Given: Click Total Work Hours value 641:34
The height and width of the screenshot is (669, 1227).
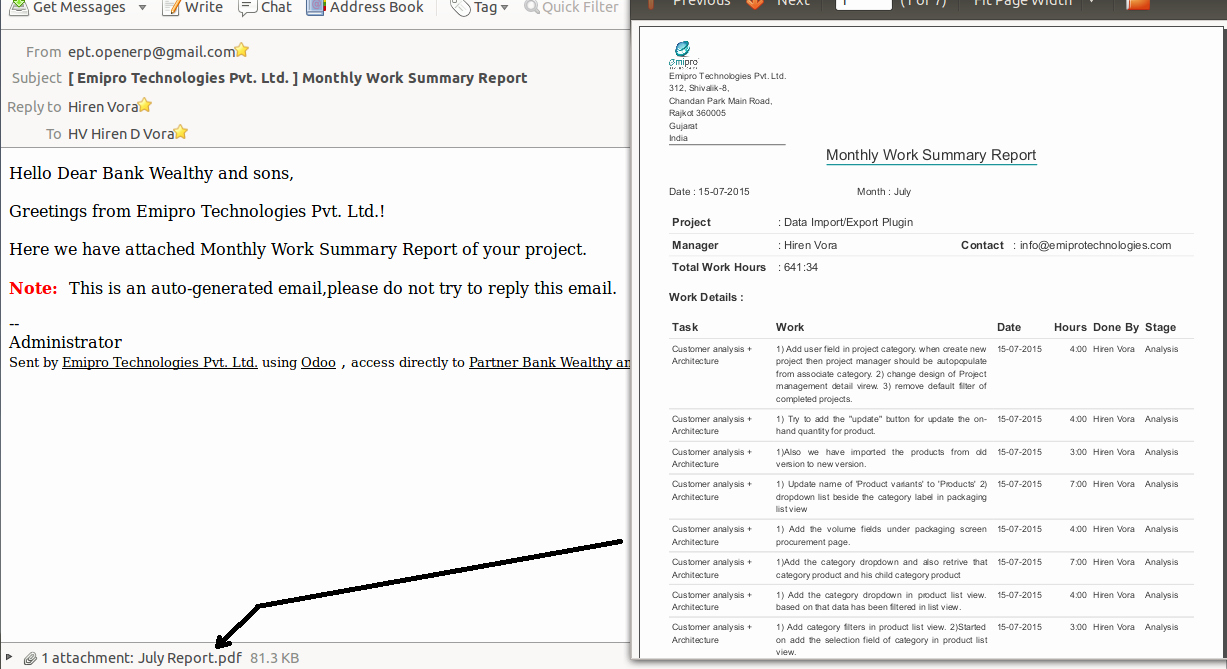Looking at the screenshot, I should [x=801, y=267].
